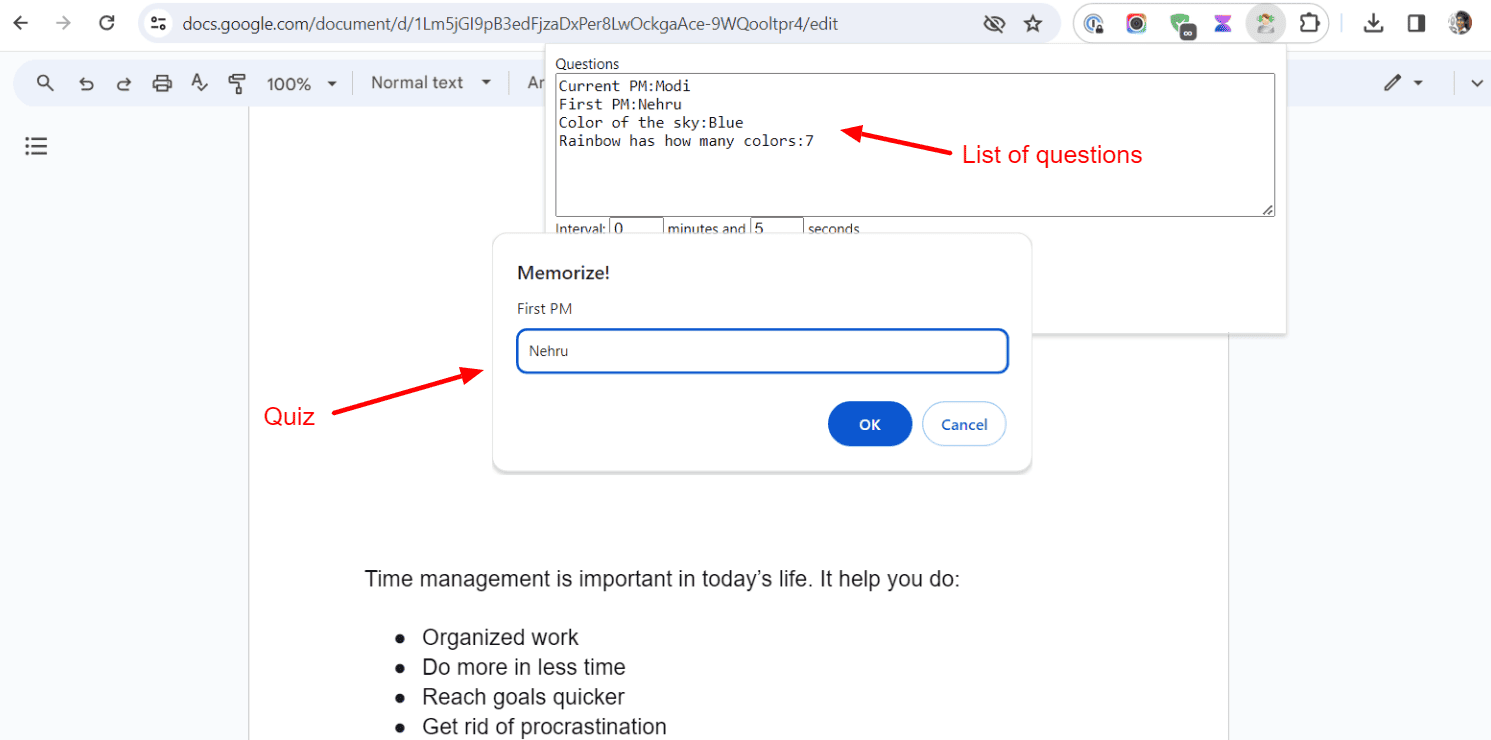Print the document using the printer icon
This screenshot has width=1491, height=740.
point(162,84)
